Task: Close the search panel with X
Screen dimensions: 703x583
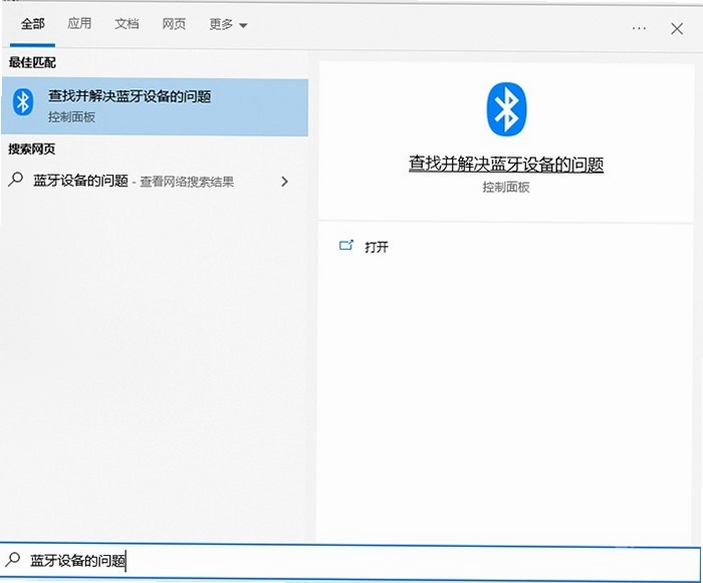Action: click(x=677, y=29)
